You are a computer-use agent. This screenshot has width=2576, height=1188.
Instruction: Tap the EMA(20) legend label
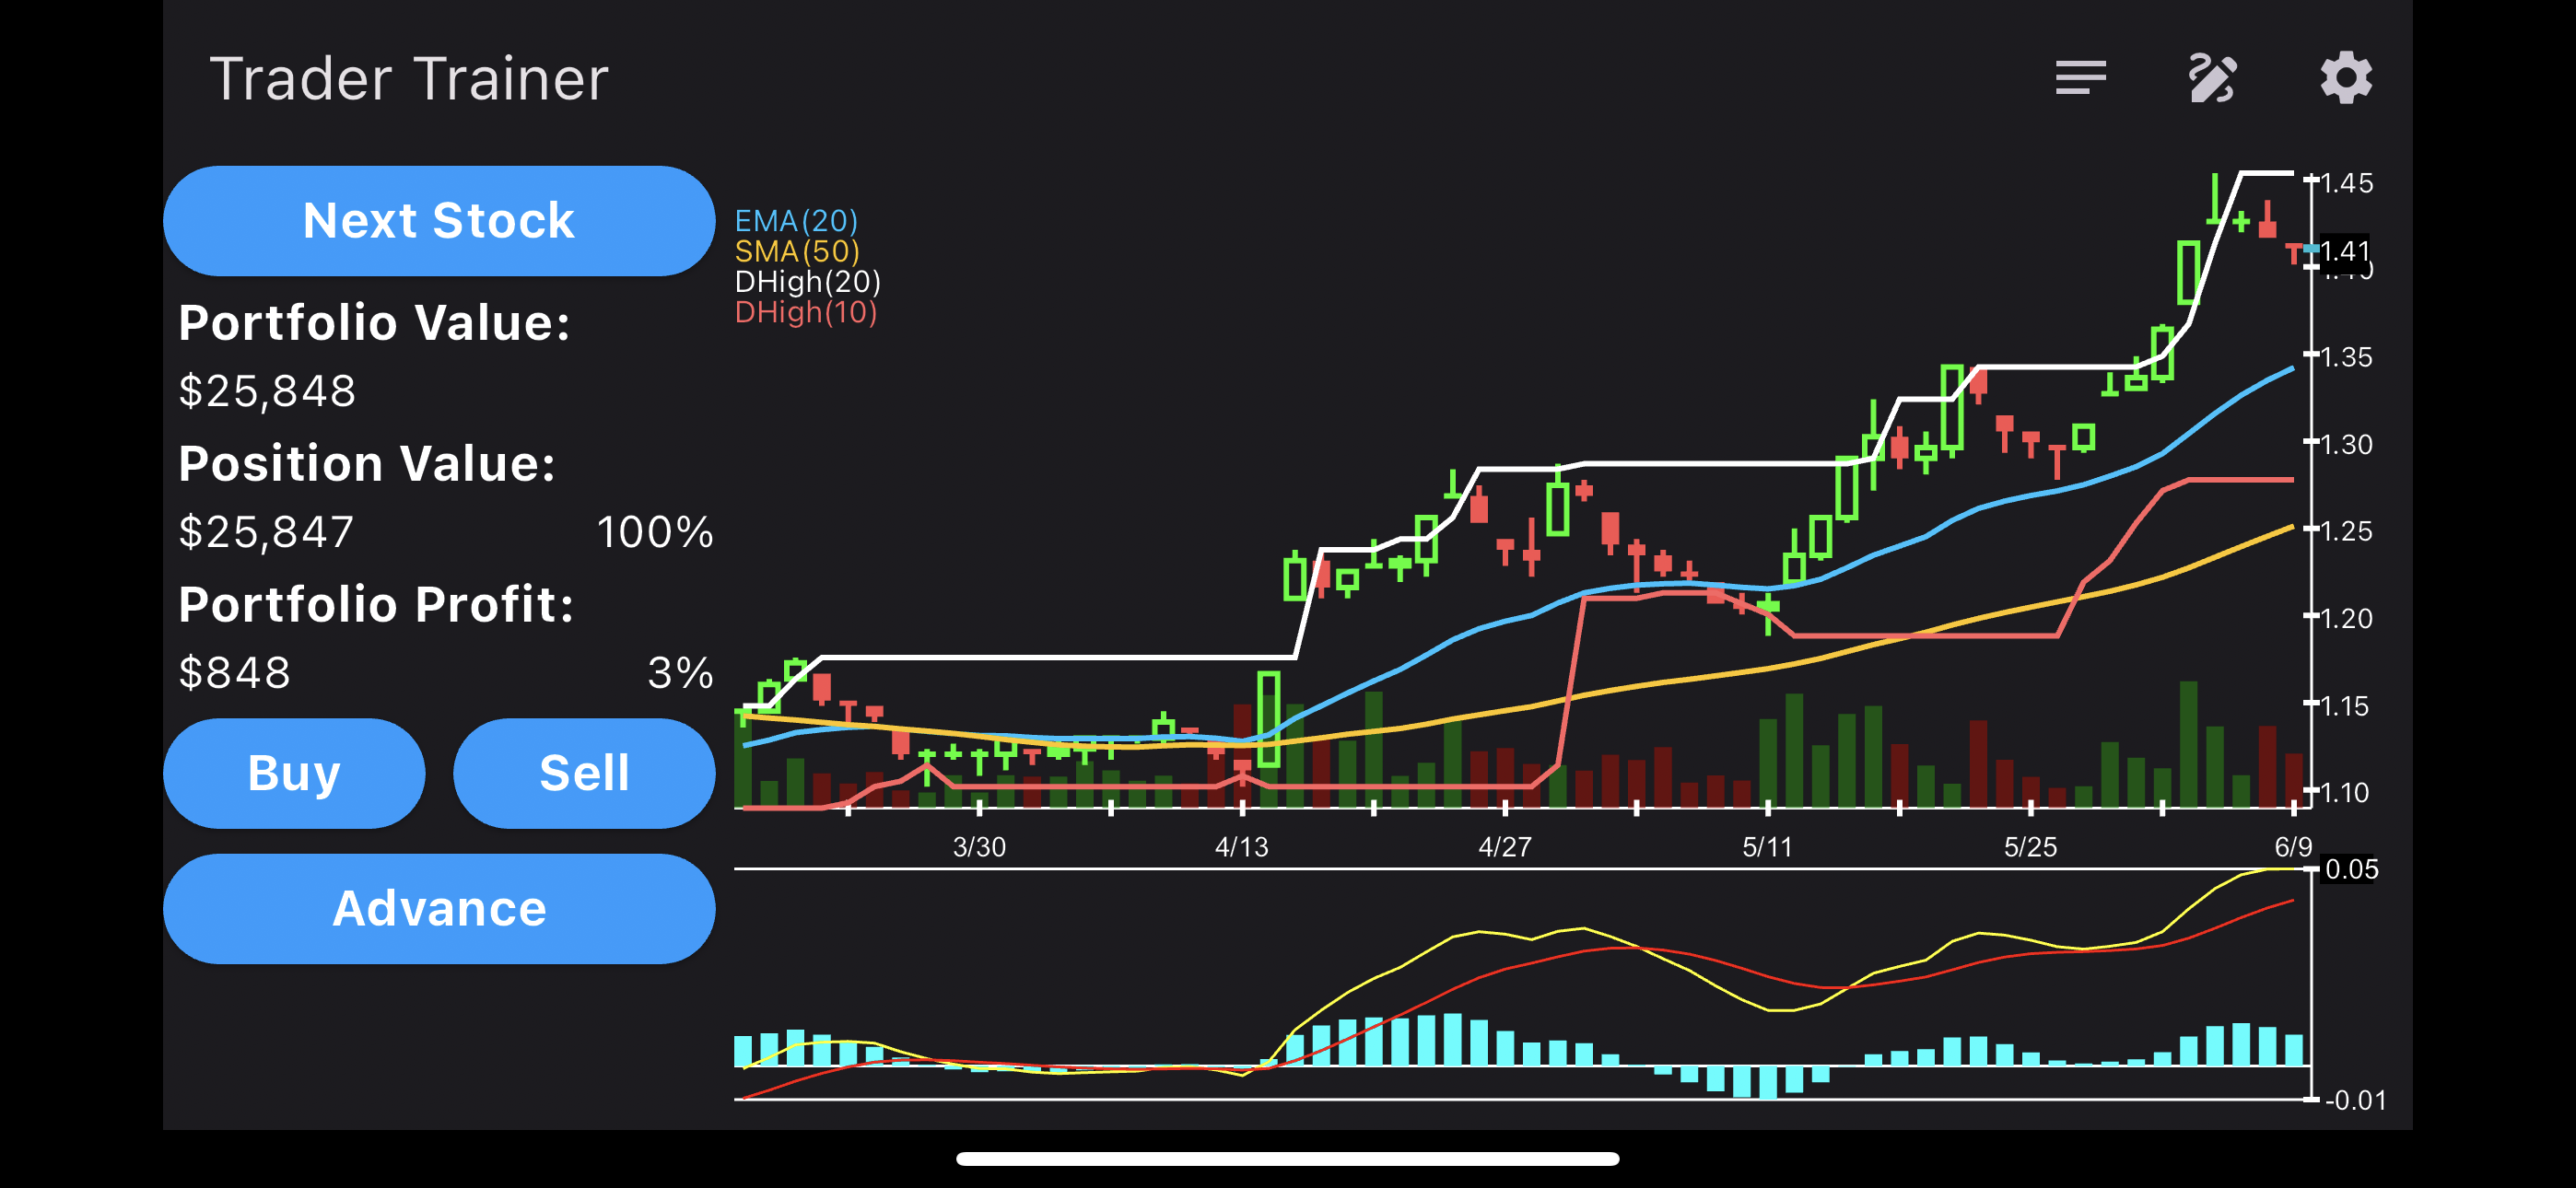pyautogui.click(x=796, y=220)
